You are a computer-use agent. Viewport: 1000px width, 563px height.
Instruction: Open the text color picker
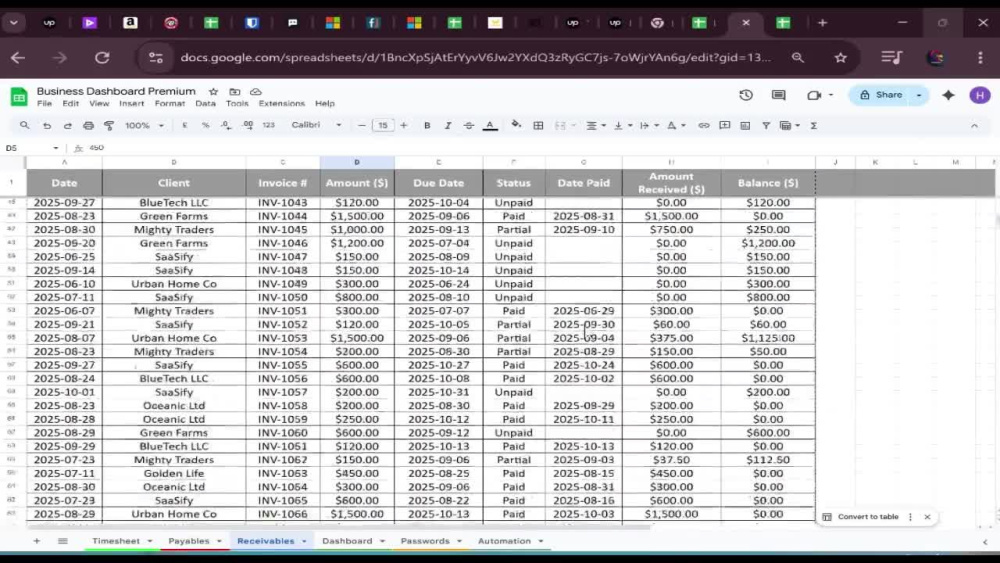(490, 126)
